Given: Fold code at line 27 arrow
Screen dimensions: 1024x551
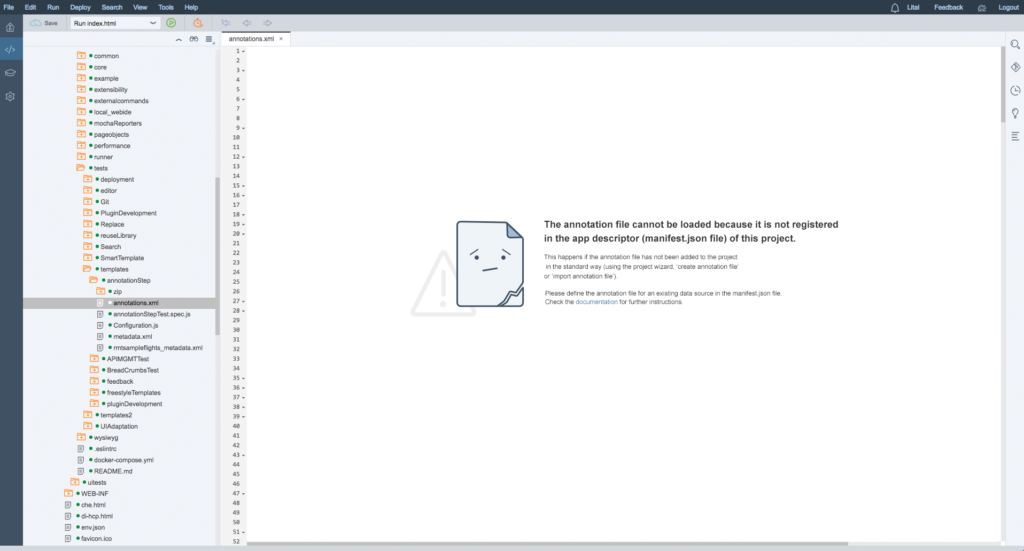Looking at the screenshot, I should tap(244, 301).
